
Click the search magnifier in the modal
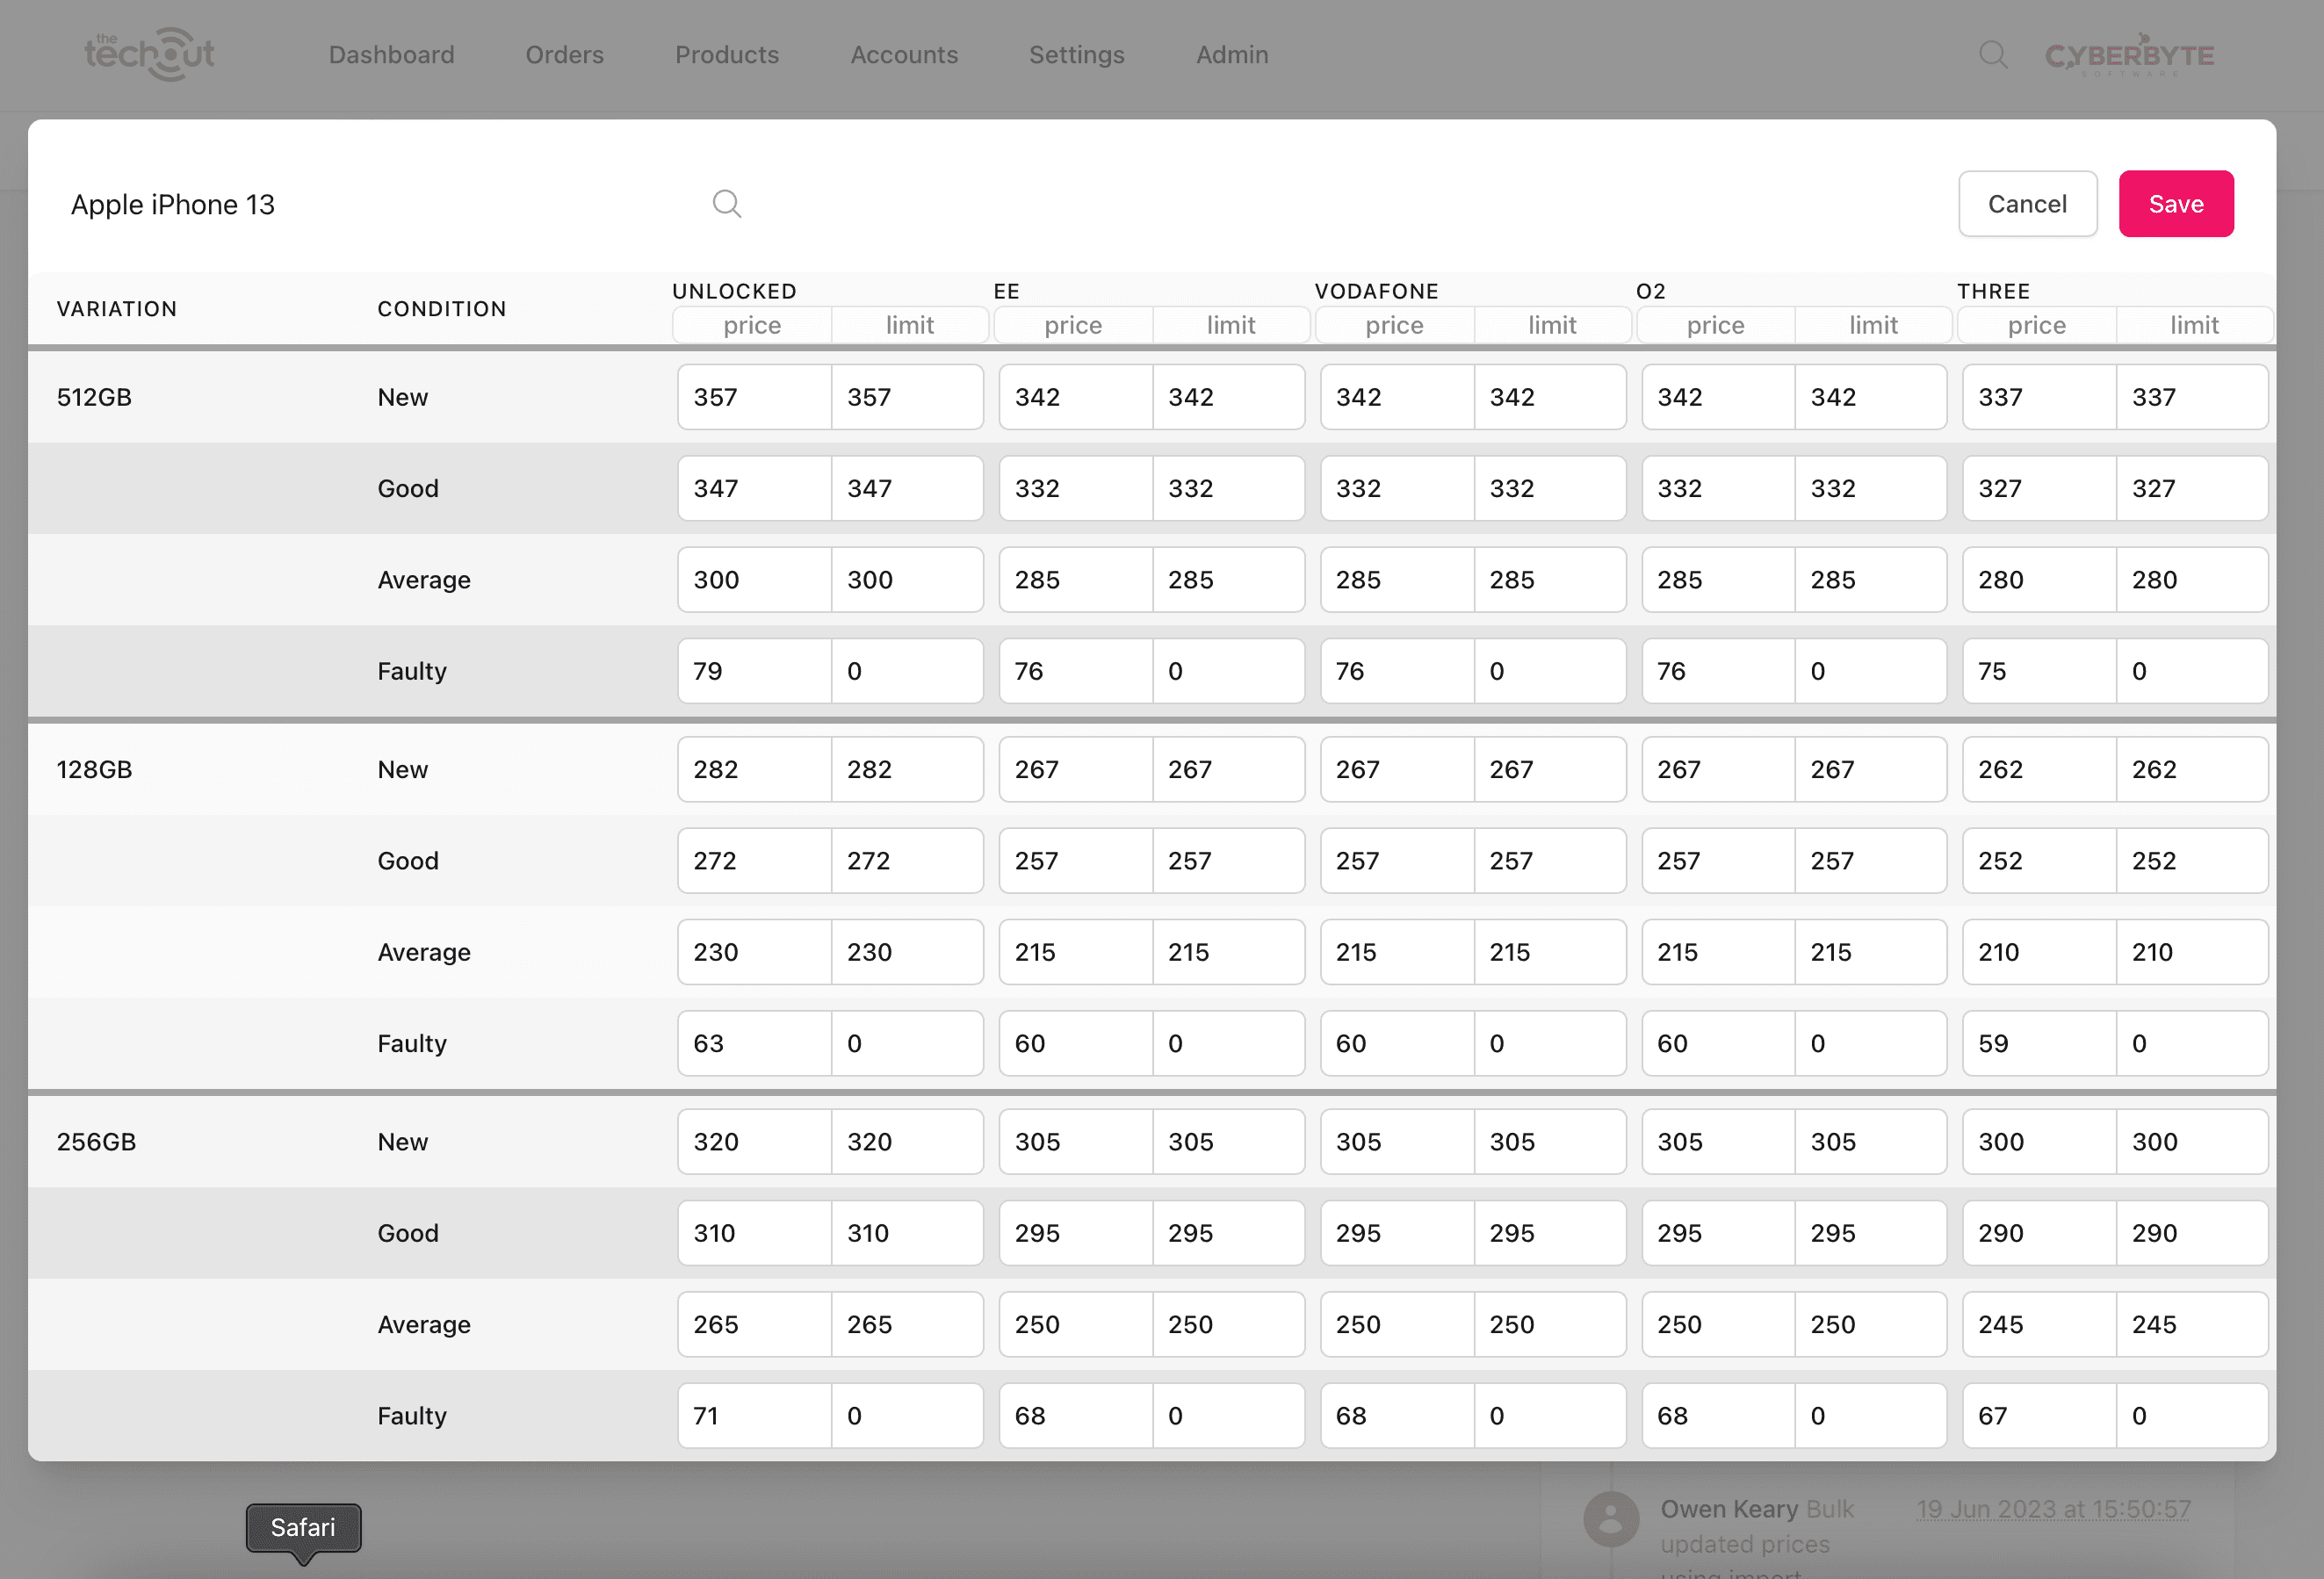coord(727,204)
